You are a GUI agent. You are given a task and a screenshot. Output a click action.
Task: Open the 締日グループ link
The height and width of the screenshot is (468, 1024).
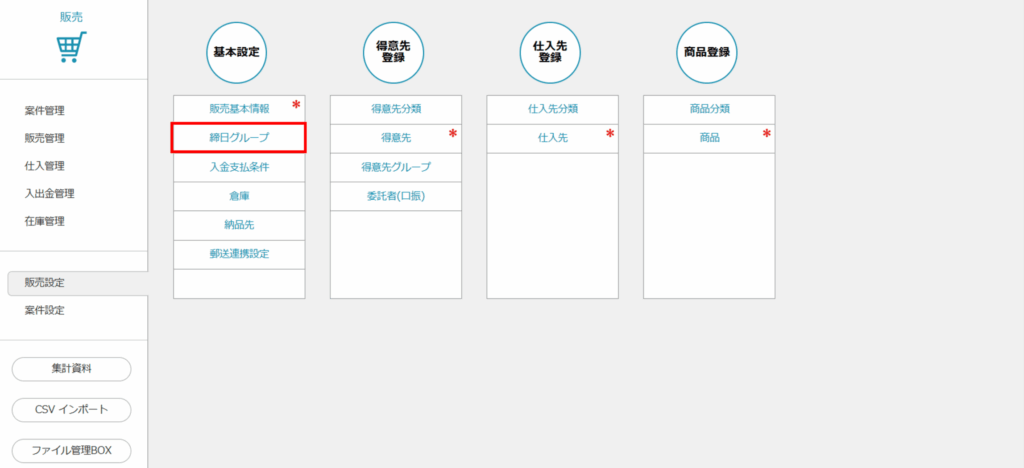click(238, 137)
